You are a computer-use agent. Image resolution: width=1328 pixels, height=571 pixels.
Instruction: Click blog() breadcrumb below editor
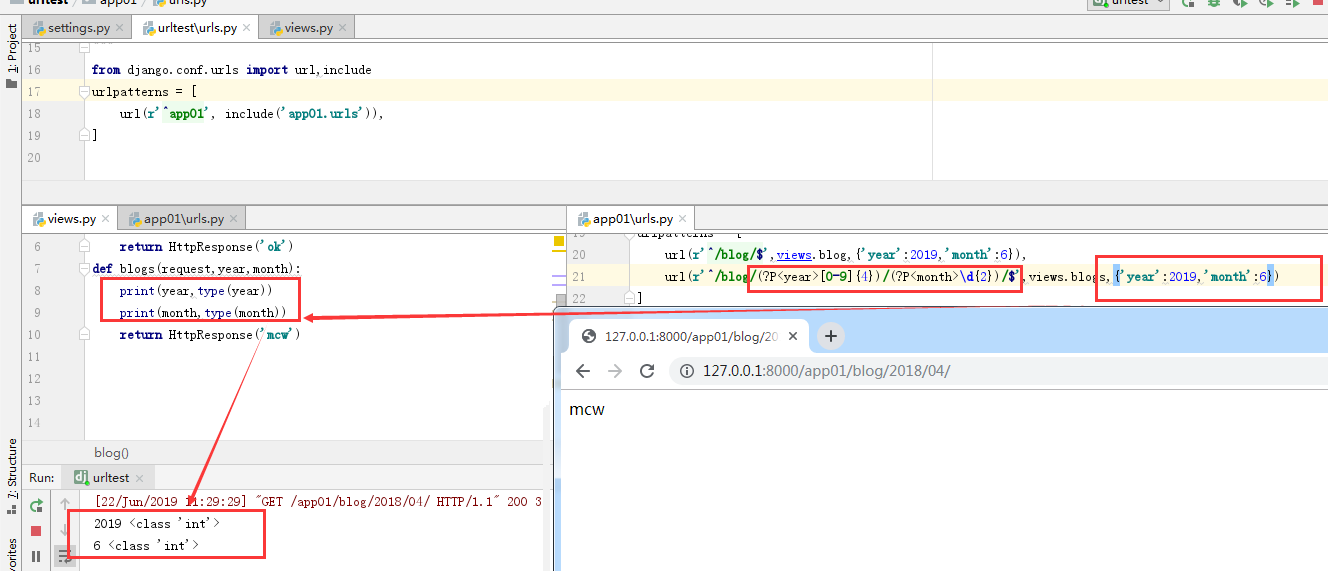(x=111, y=453)
